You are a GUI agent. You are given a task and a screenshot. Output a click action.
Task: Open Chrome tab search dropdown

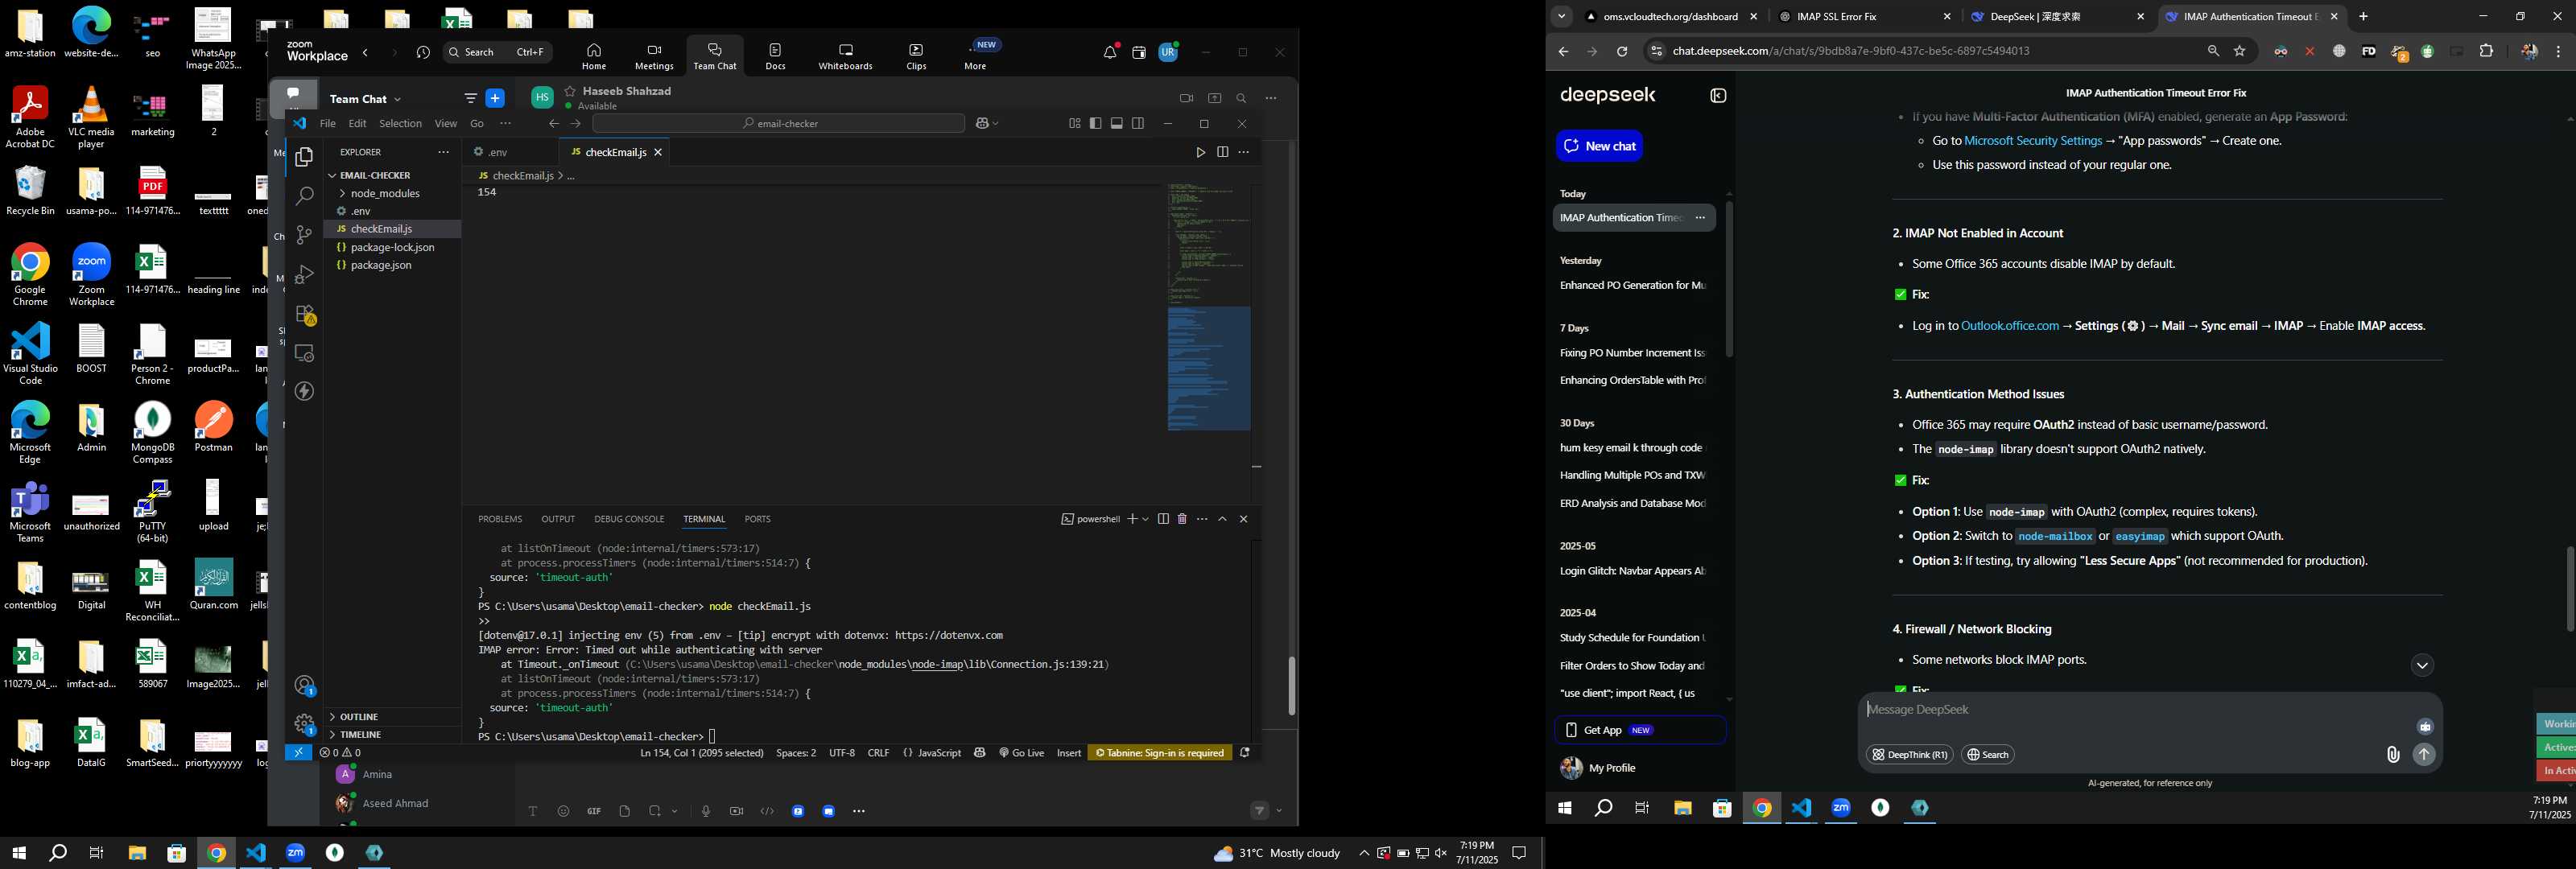(1561, 17)
